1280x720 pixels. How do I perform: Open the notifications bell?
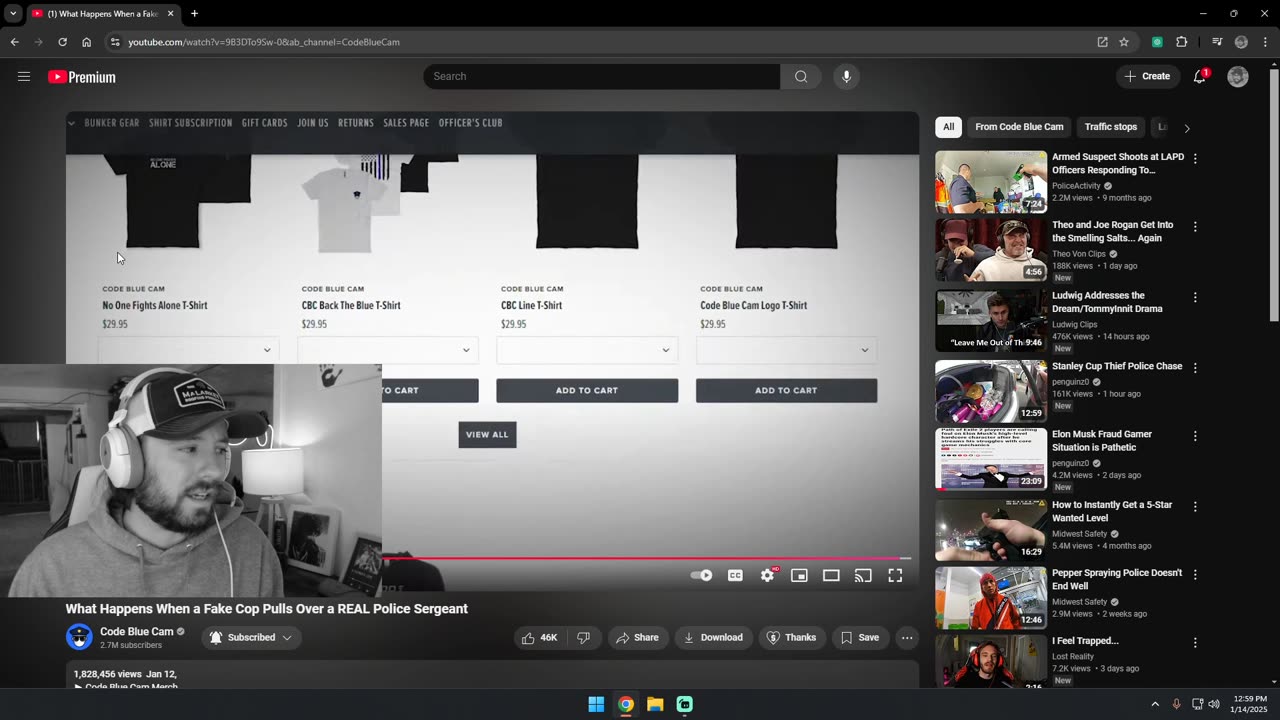pyautogui.click(x=1200, y=76)
